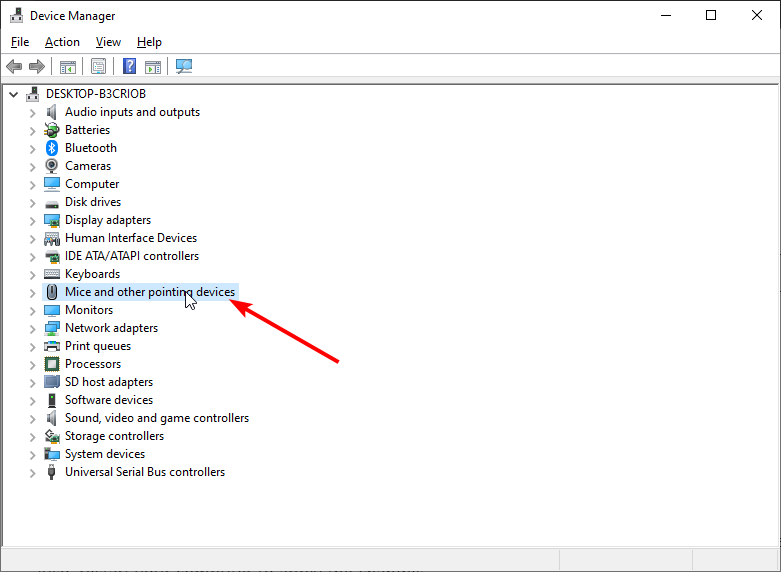Expand the Processors category arrow
The height and width of the screenshot is (572, 781).
[32, 365]
